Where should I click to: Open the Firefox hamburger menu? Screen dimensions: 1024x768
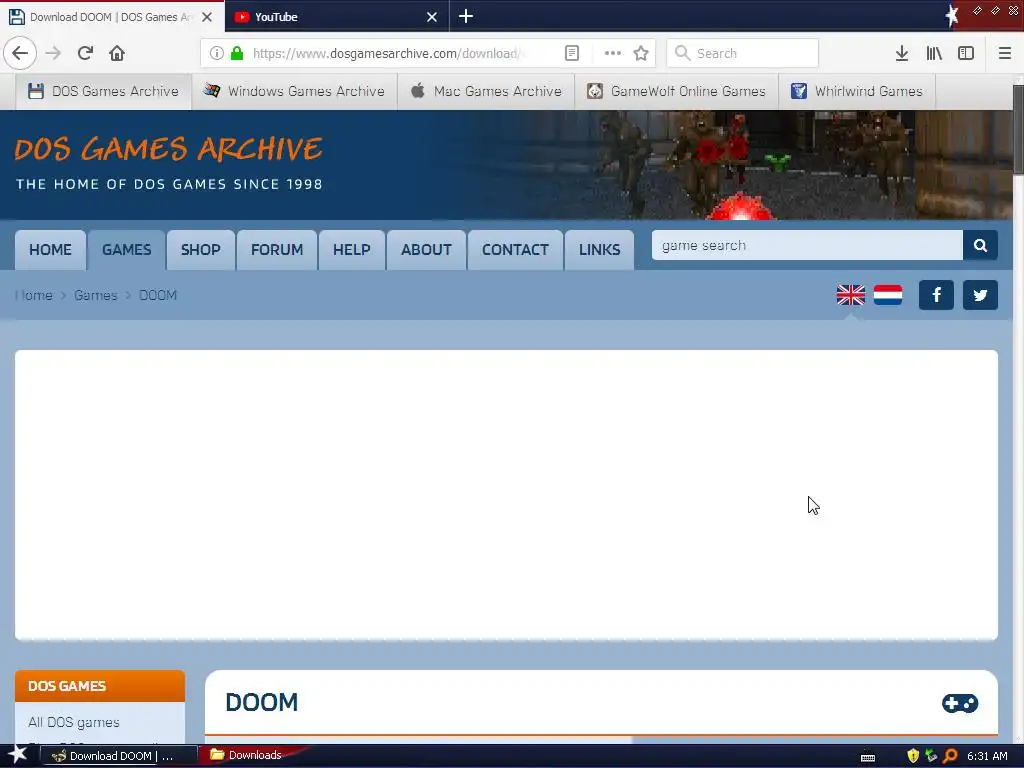(1004, 53)
